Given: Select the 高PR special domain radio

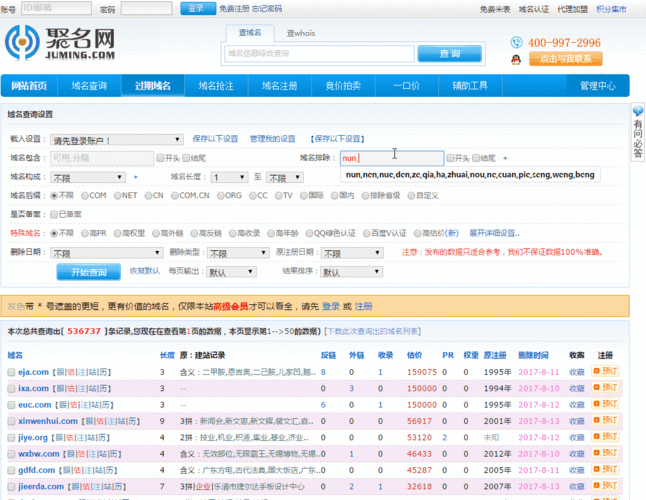Looking at the screenshot, I should [x=85, y=234].
